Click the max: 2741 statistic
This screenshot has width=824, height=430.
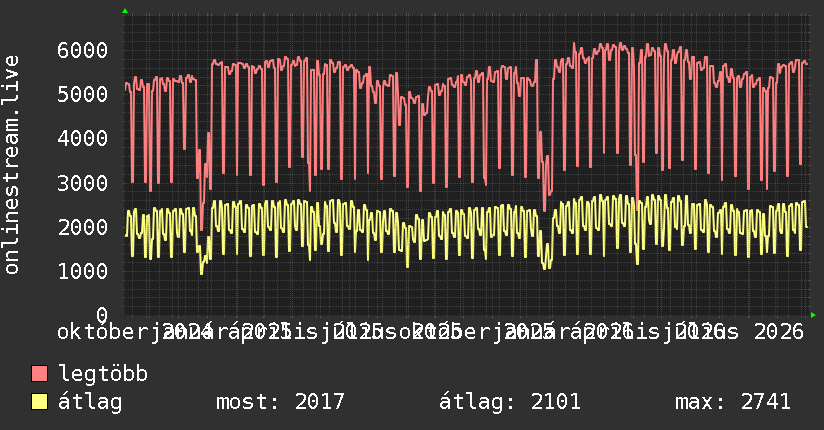[x=733, y=402]
